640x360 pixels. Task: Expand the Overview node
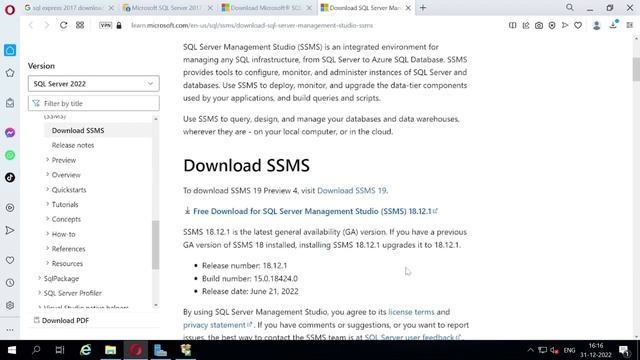(x=47, y=175)
